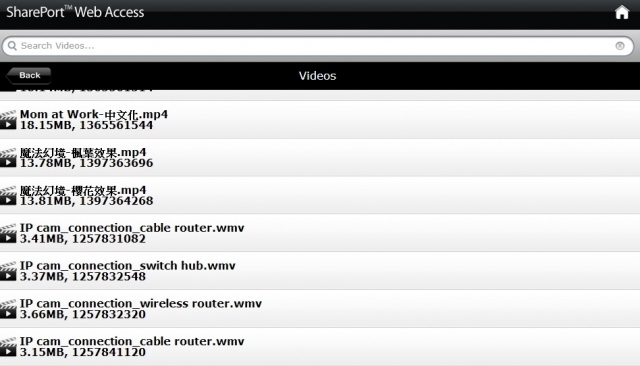Viewport: 640px width, 366px height.
Task: Open IP cam_connection_wireless router.wmv
Action: (141, 304)
